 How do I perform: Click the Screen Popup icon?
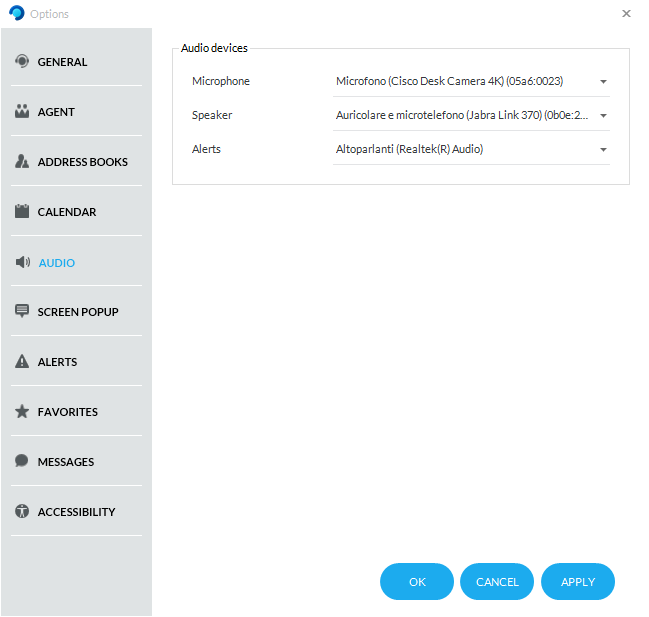tap(22, 312)
